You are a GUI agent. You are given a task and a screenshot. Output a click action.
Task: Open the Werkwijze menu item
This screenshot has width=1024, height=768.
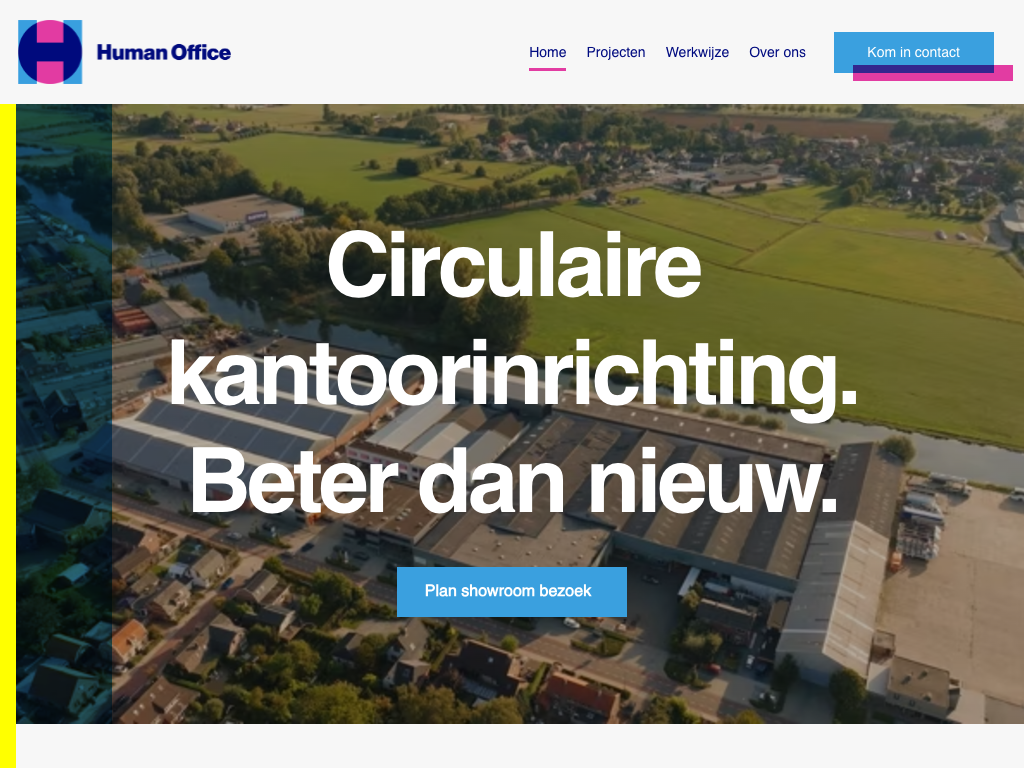[697, 52]
